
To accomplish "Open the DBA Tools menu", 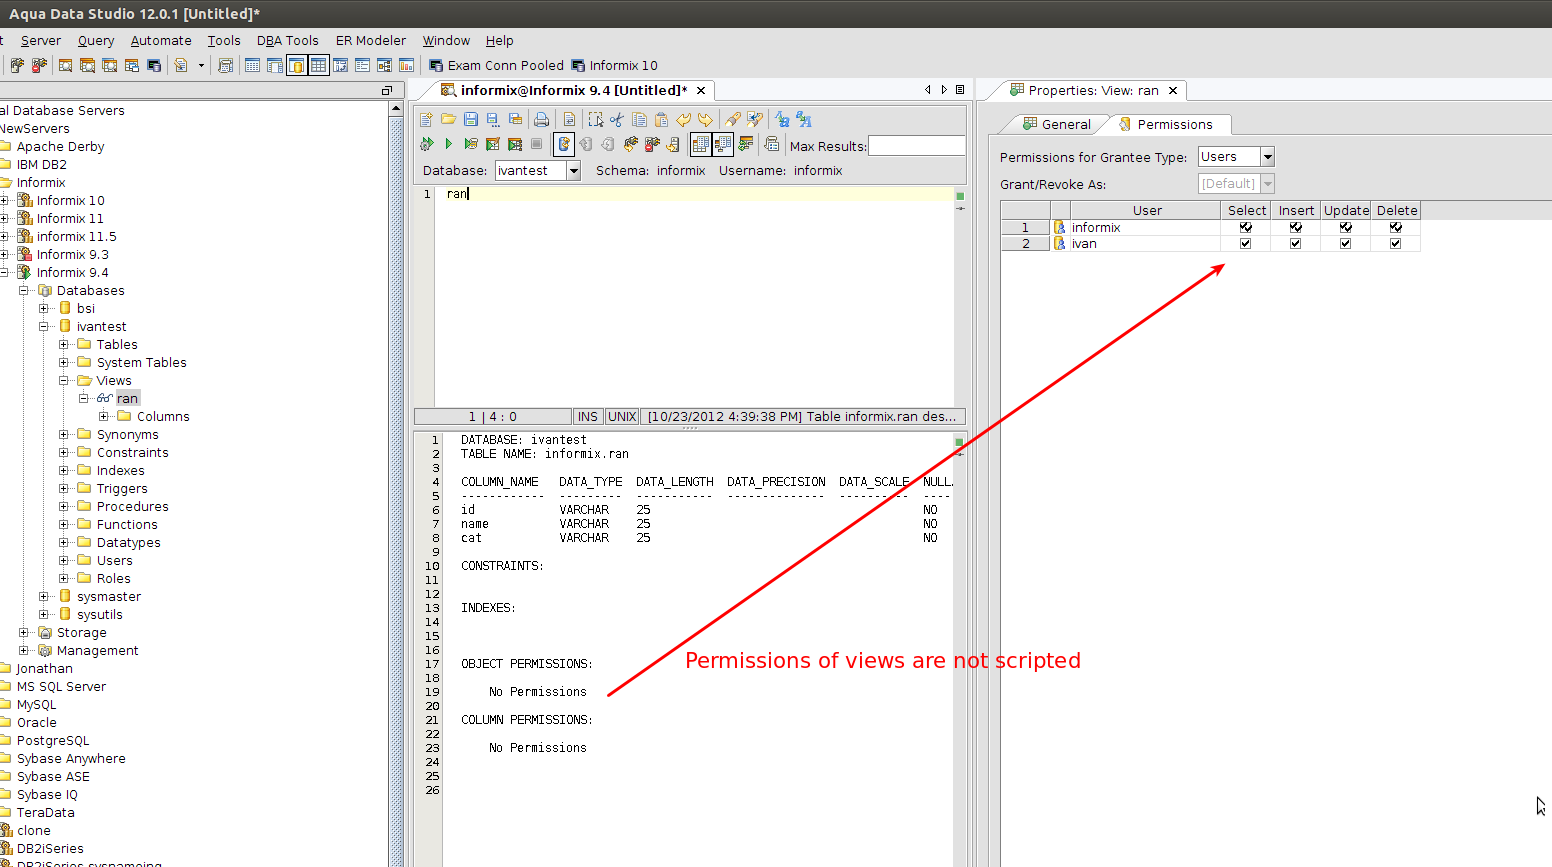I will click(x=288, y=41).
